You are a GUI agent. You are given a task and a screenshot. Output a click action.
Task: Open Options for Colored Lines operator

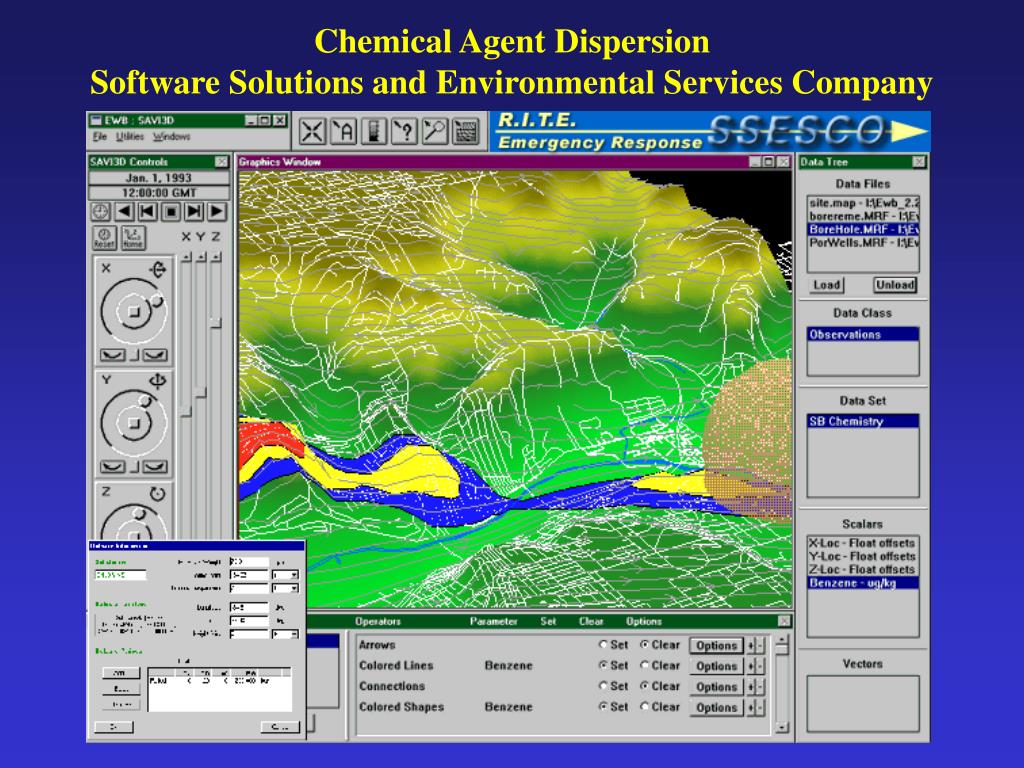coord(716,666)
